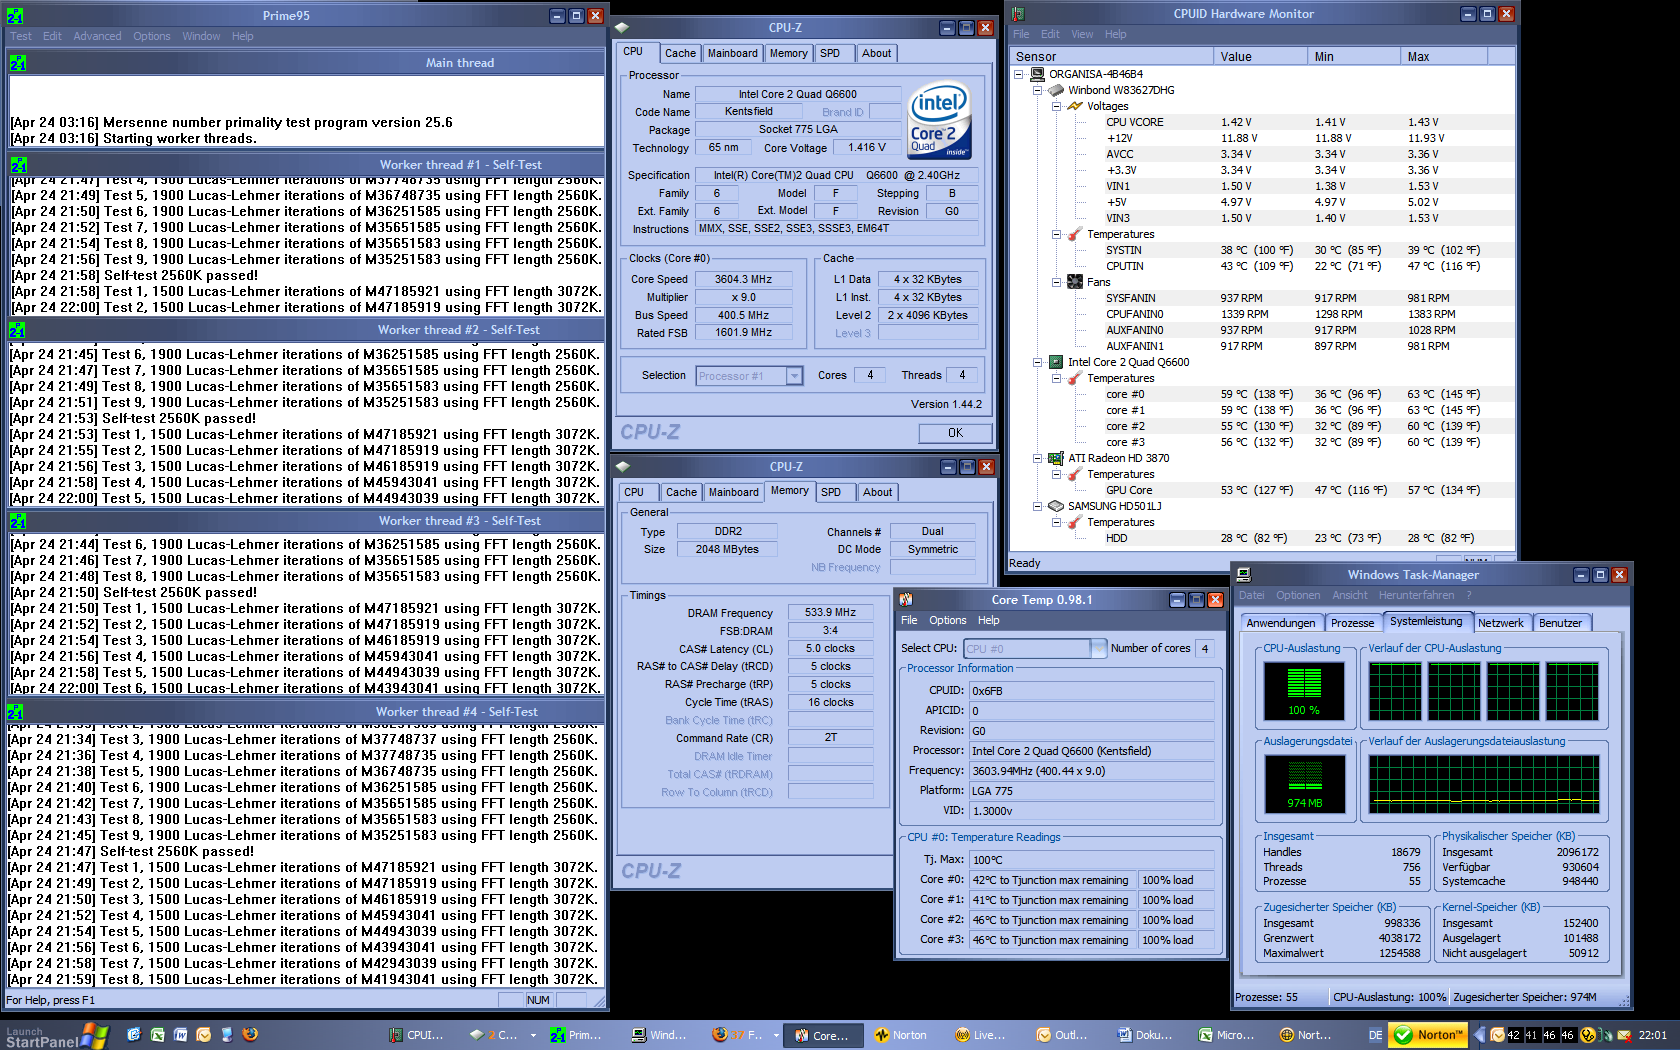The width and height of the screenshot is (1680, 1050).
Task: Launch Firefox from the quick launch bar
Action: pyautogui.click(x=250, y=1035)
